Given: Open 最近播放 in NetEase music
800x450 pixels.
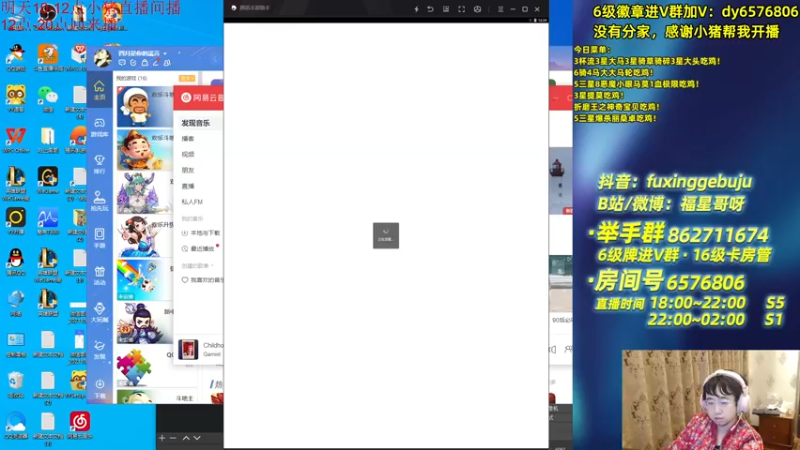Looking at the screenshot, I should (199, 248).
